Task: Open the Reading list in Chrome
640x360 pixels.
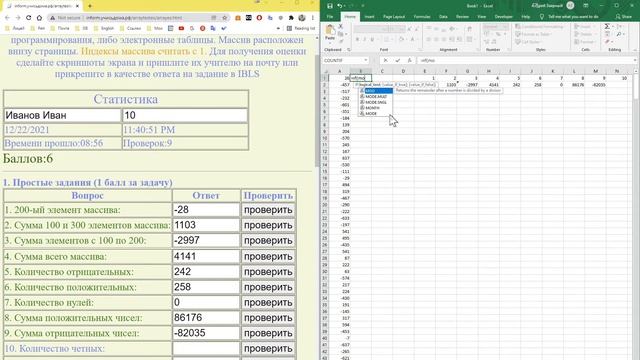Action: point(301,28)
